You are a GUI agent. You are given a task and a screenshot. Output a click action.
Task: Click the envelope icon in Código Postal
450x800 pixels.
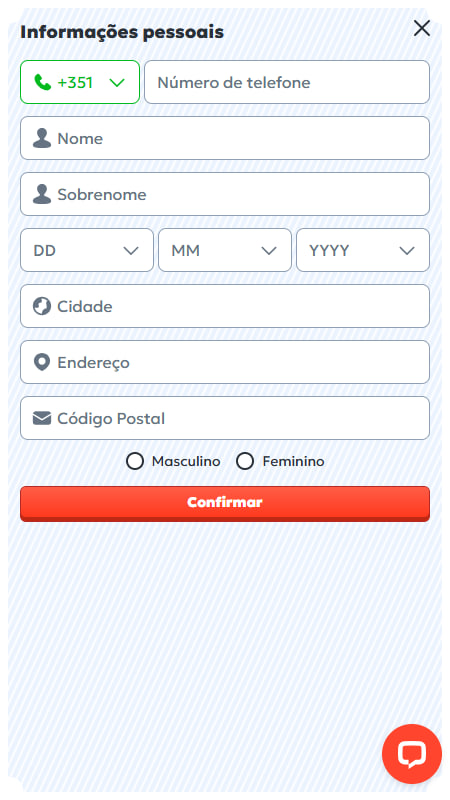[42, 418]
